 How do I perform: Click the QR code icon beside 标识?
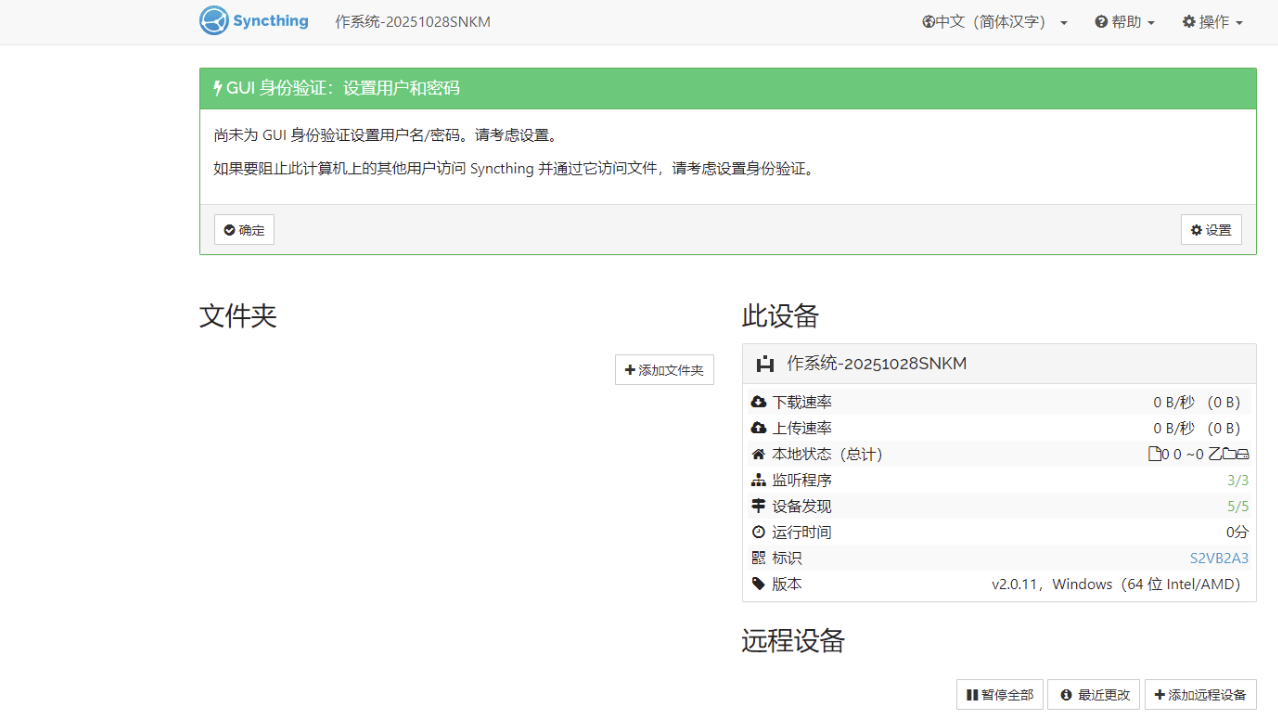point(759,557)
